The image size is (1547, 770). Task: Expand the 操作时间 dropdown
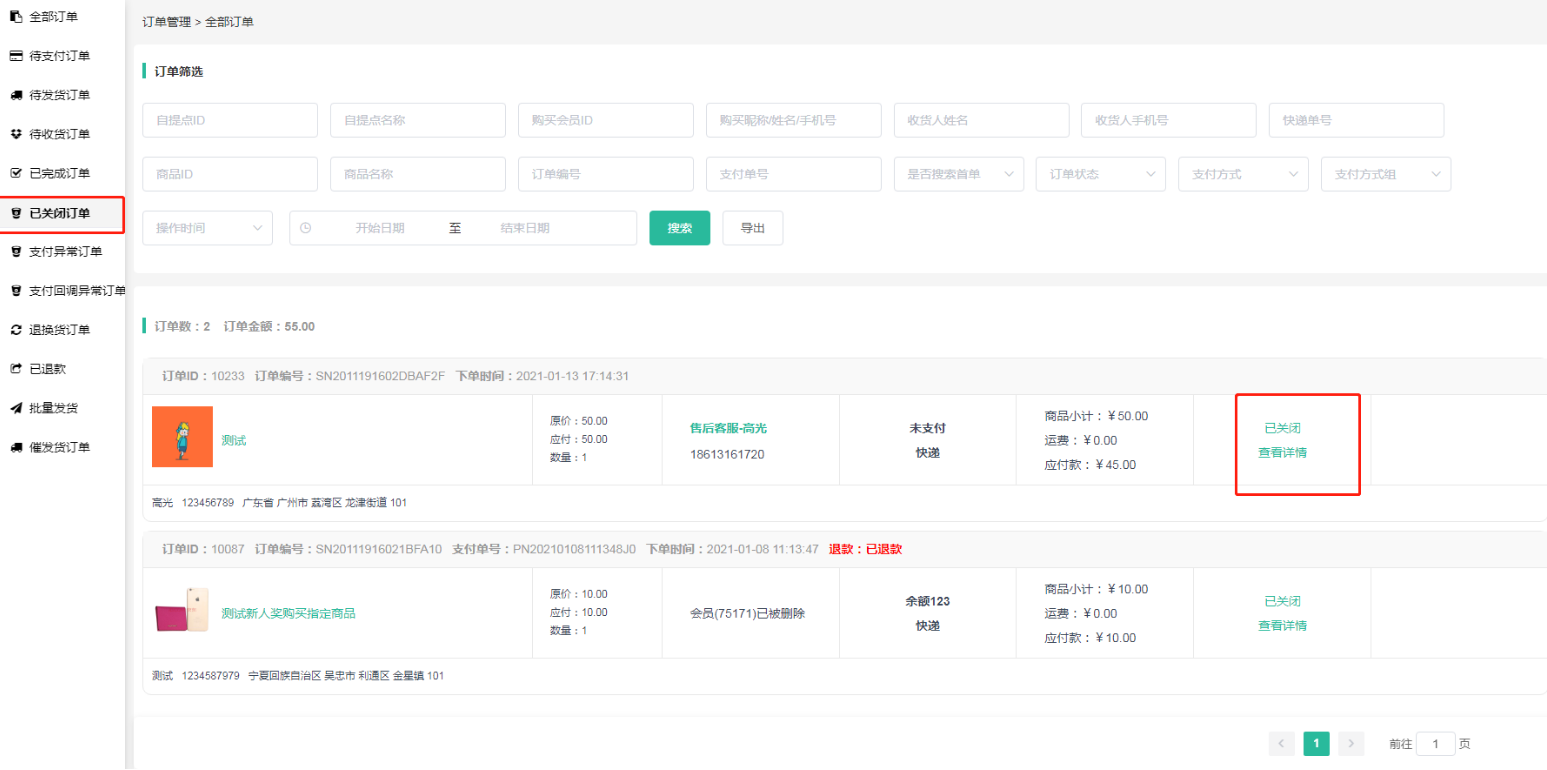(207, 228)
